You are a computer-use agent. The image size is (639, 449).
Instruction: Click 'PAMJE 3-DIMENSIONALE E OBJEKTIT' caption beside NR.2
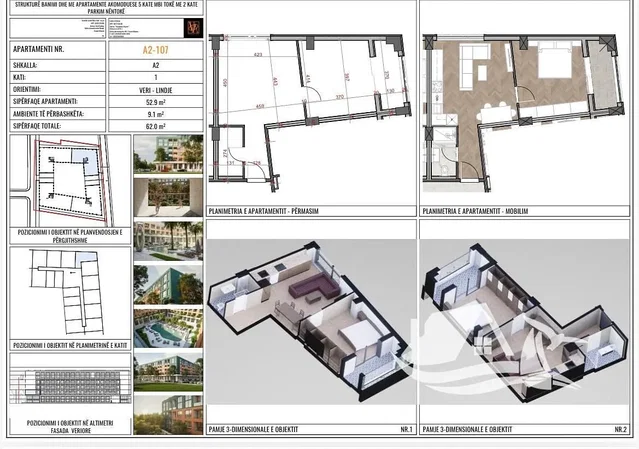pyautogui.click(x=467, y=429)
